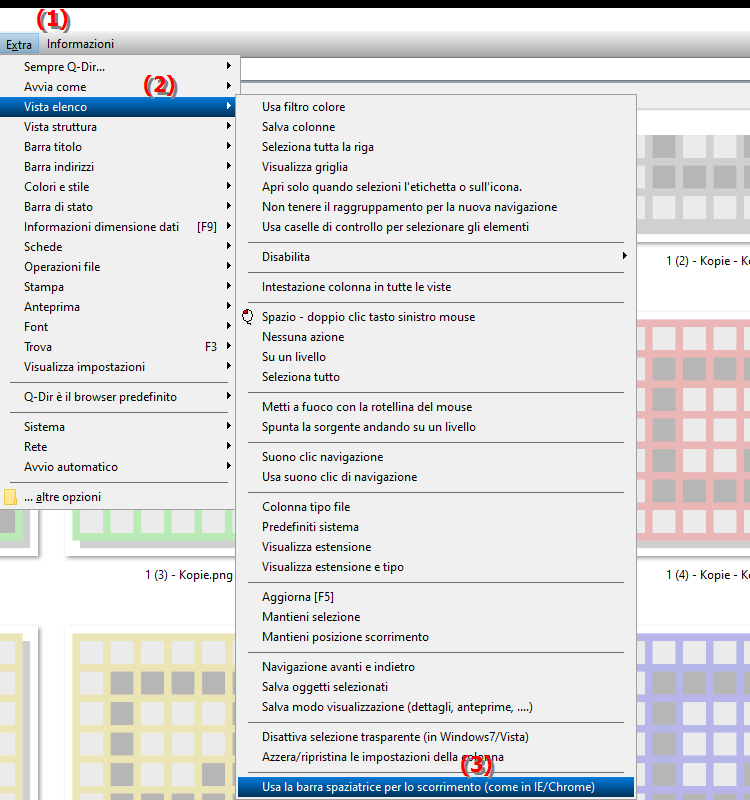The width and height of the screenshot is (750, 800).
Task: Expand the Avvia come submenu
Action: tap(117, 87)
